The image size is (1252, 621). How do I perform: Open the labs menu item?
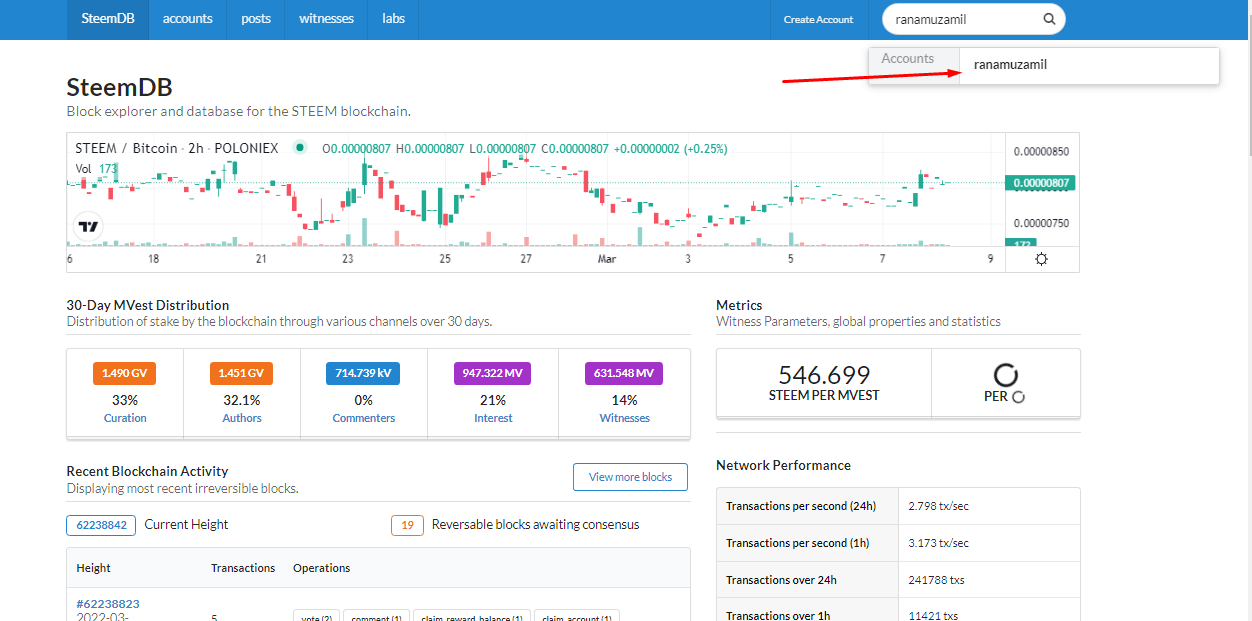click(393, 19)
